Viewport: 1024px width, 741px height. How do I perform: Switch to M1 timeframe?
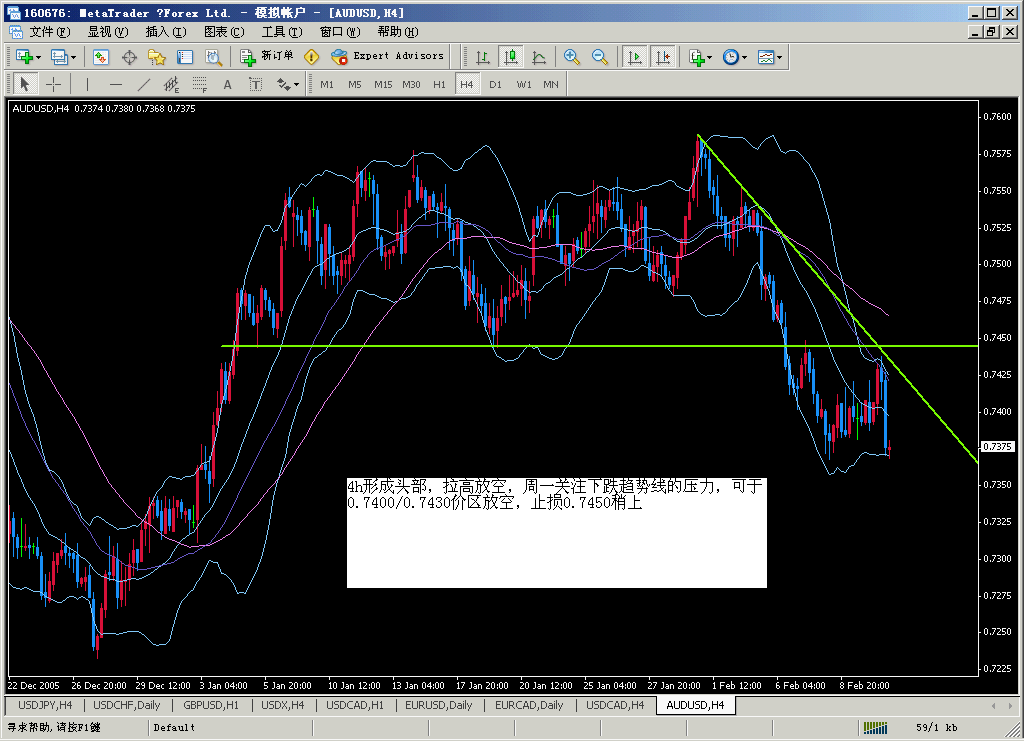[327, 84]
